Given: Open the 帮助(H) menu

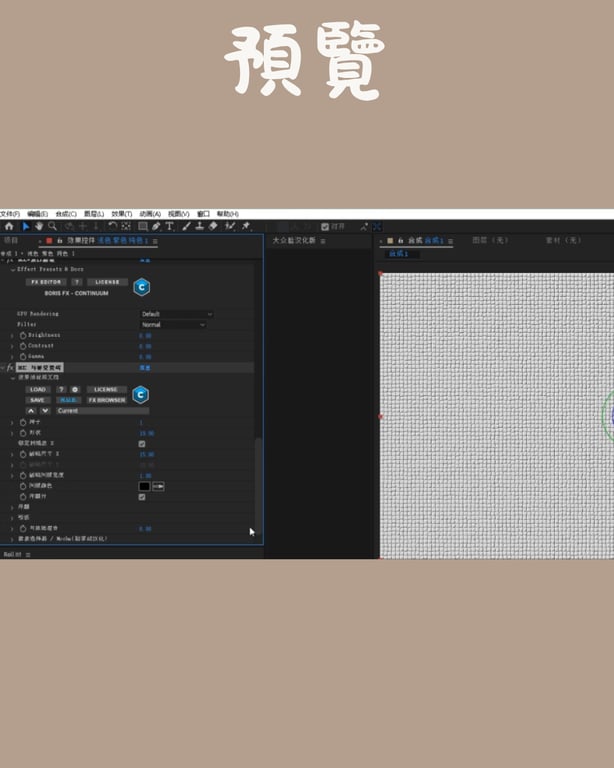Looking at the screenshot, I should [228, 214].
